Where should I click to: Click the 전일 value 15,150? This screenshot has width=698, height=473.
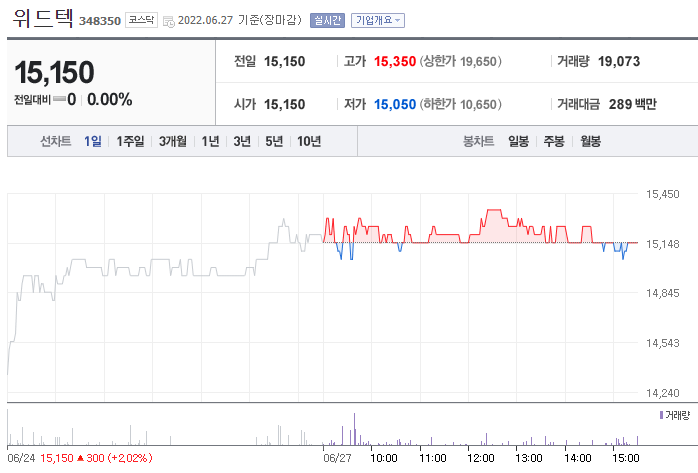point(284,61)
